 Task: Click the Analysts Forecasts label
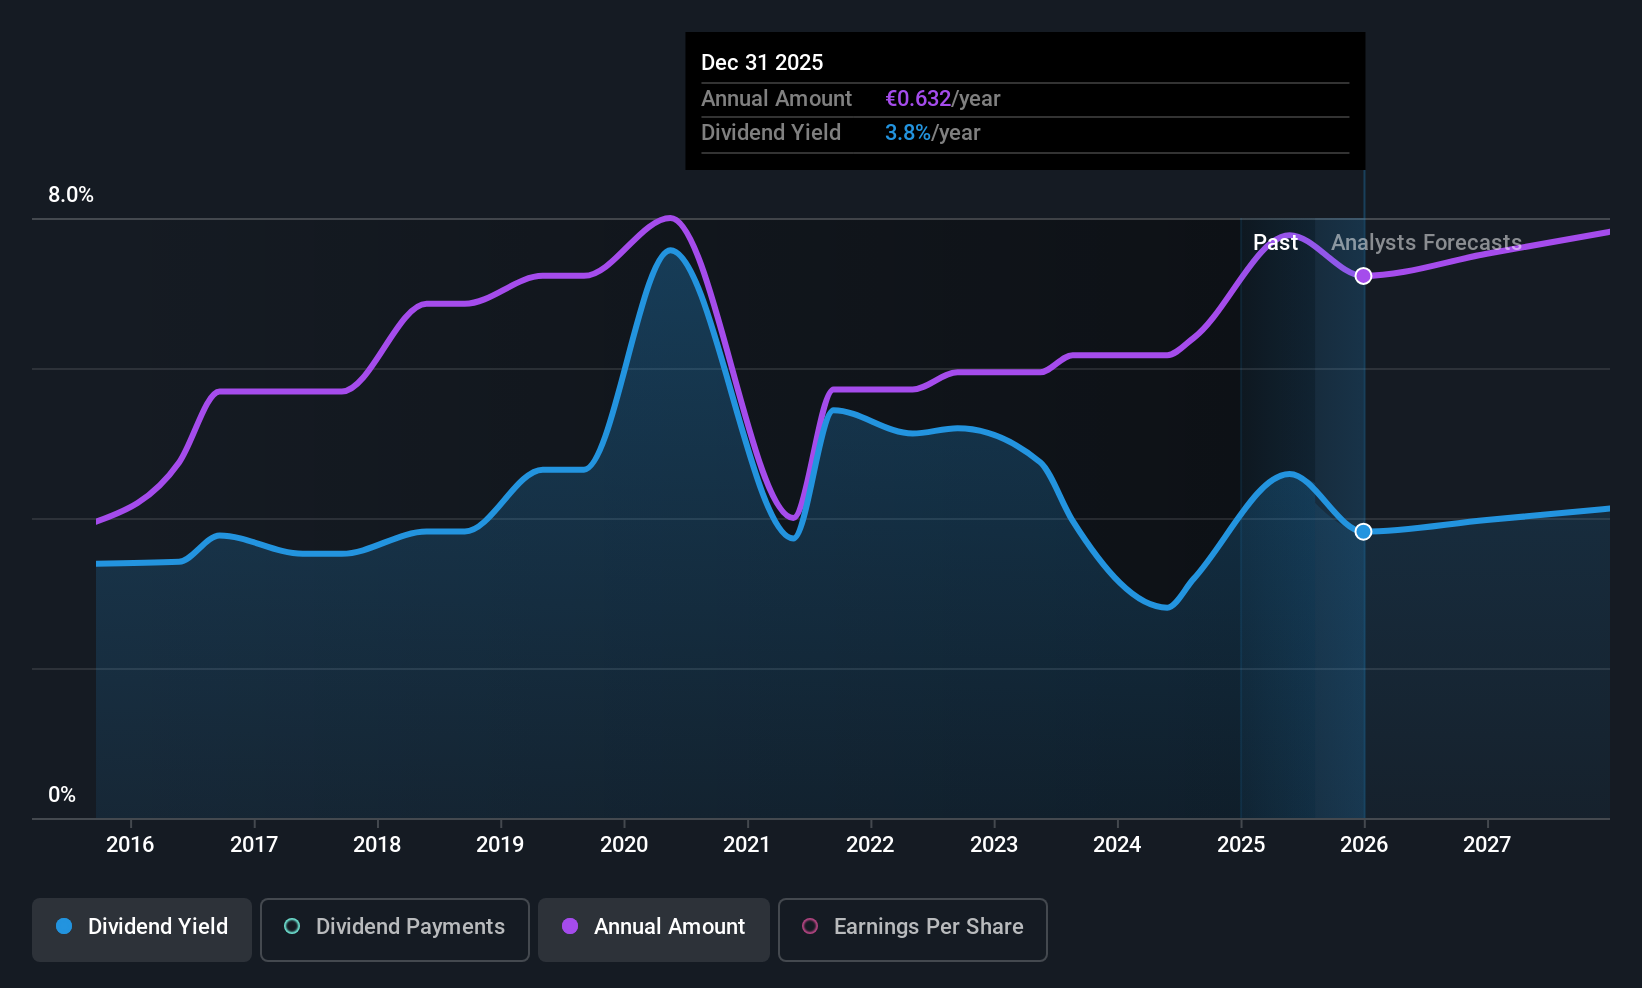tap(1426, 243)
